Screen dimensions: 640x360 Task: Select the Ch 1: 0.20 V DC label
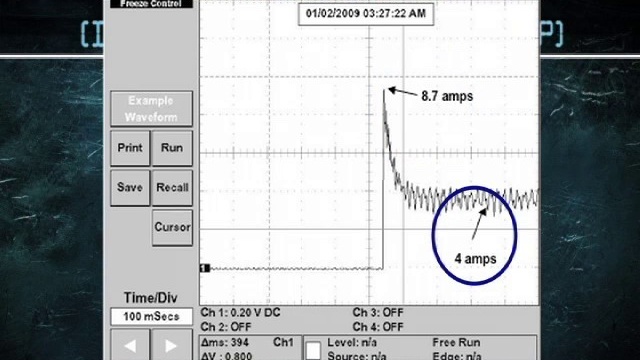(240, 313)
